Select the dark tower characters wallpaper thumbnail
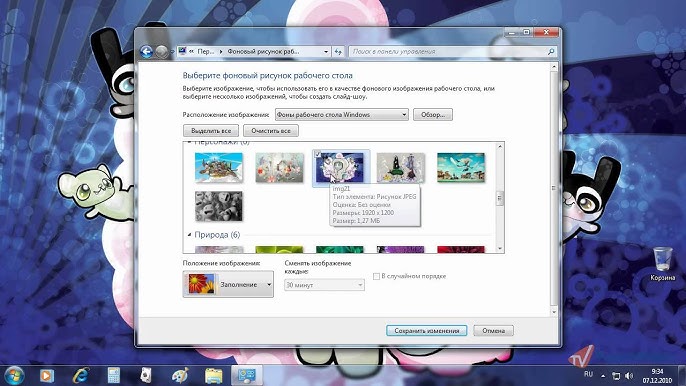The height and width of the screenshot is (386, 686). pos(400,167)
